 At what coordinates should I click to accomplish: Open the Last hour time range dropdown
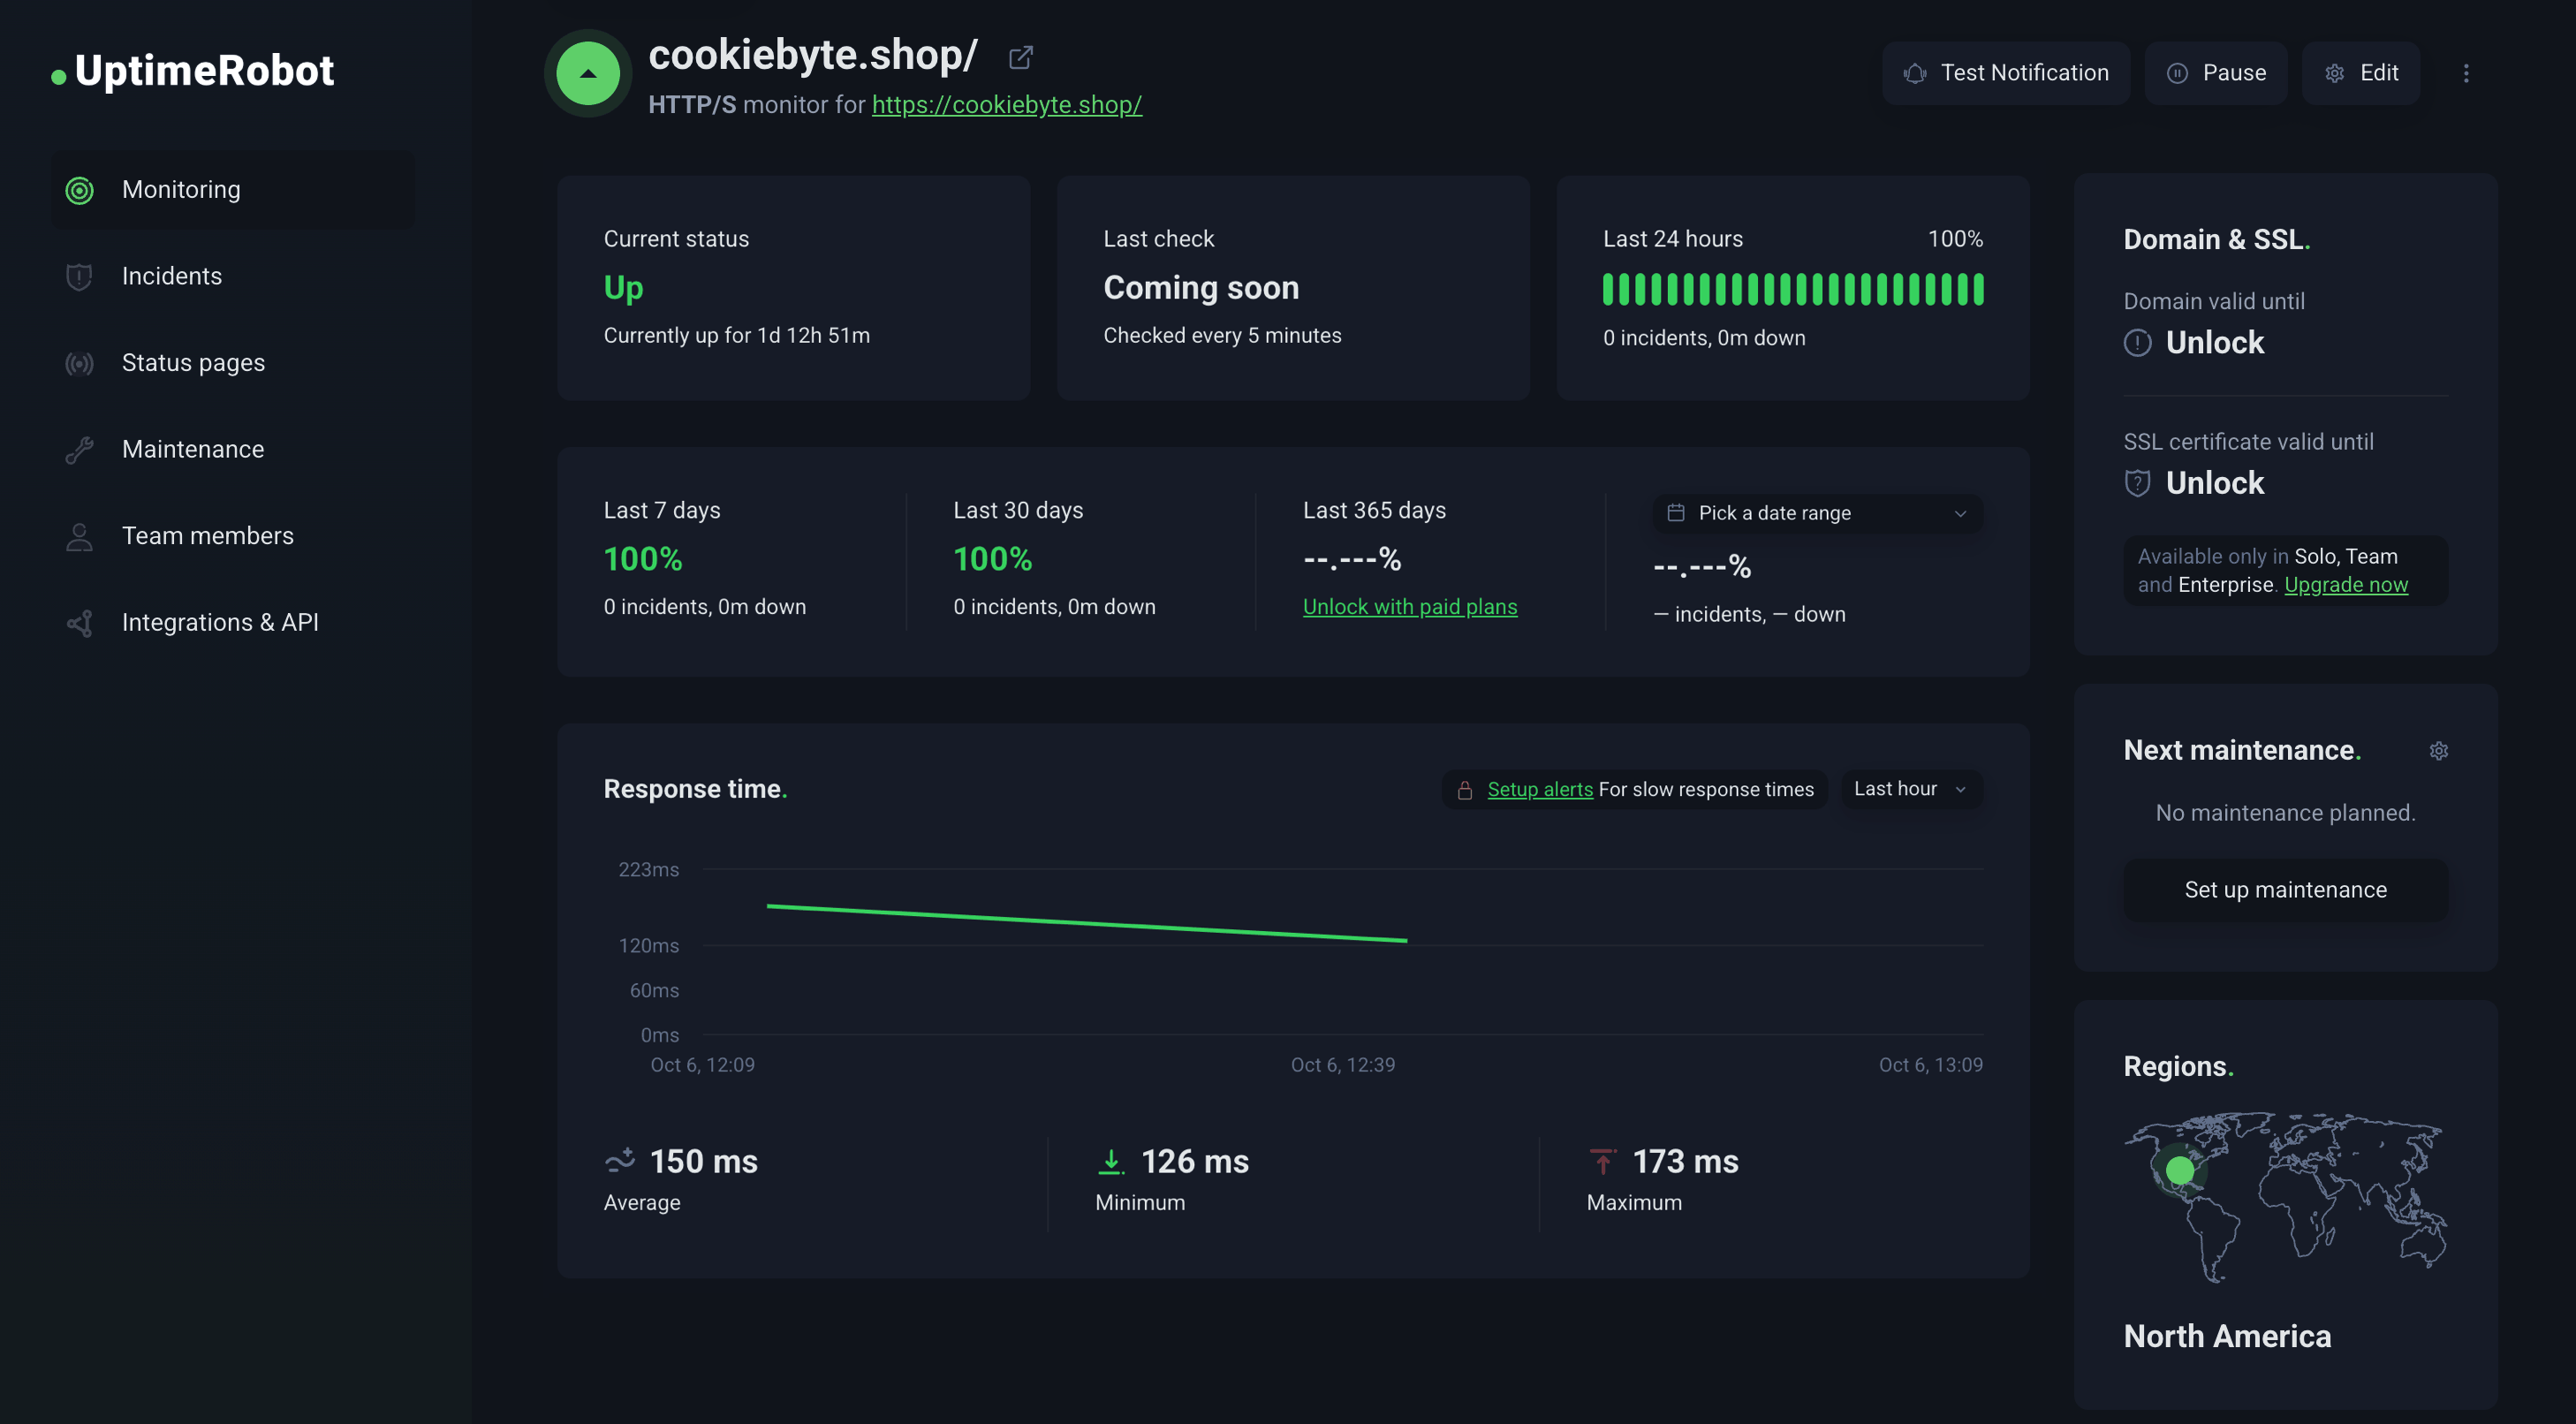(x=1910, y=789)
